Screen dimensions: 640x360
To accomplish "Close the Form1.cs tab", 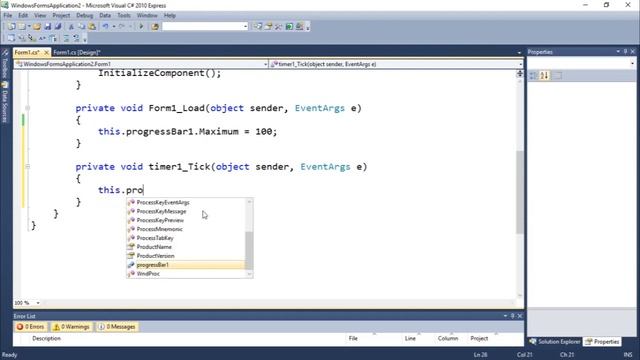I will click(46, 52).
